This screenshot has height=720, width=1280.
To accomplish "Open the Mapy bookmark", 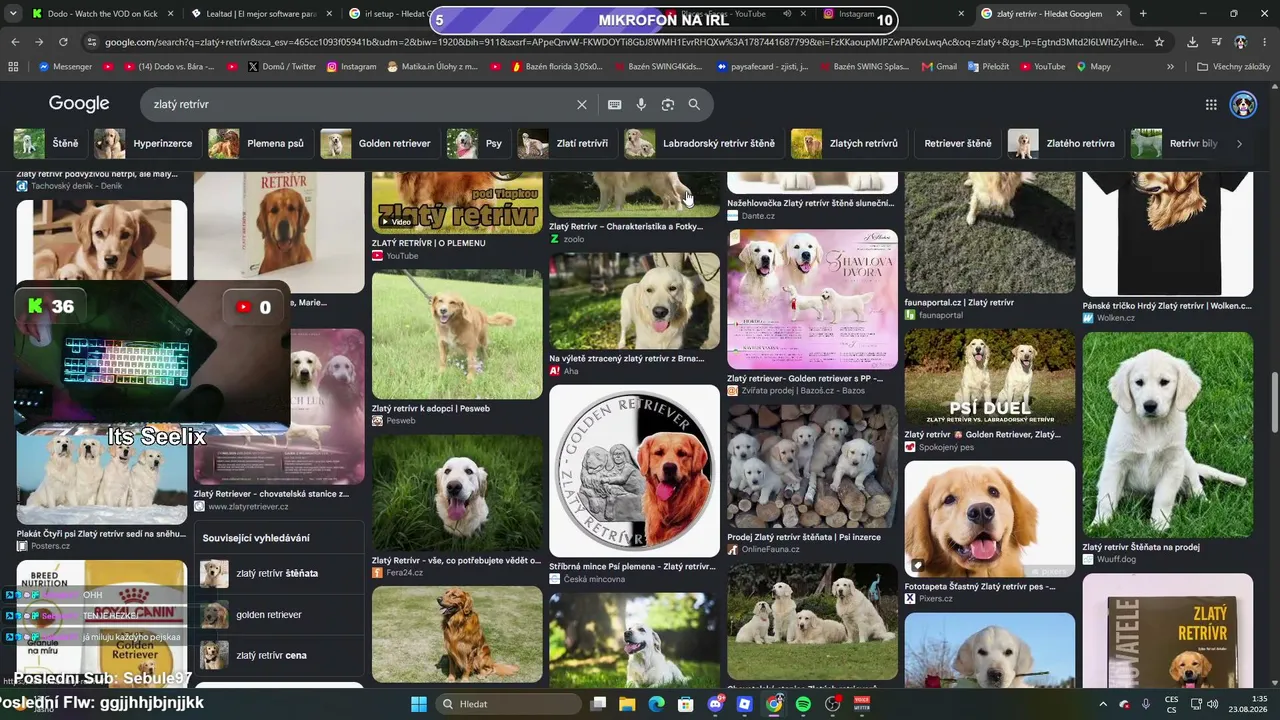I will [1093, 67].
